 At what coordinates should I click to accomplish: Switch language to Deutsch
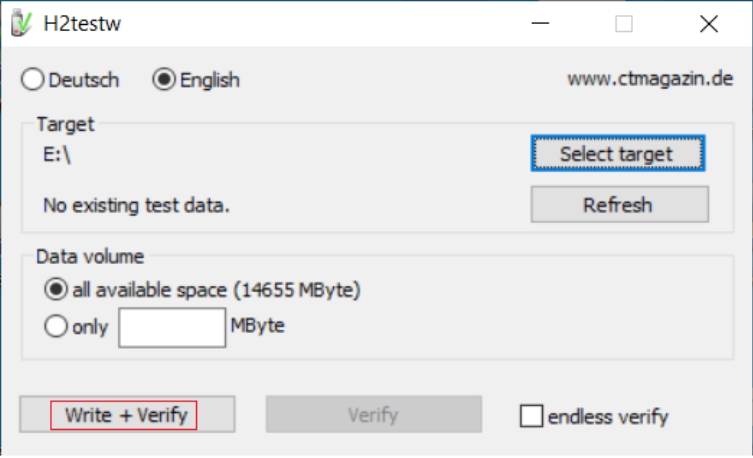pos(32,79)
